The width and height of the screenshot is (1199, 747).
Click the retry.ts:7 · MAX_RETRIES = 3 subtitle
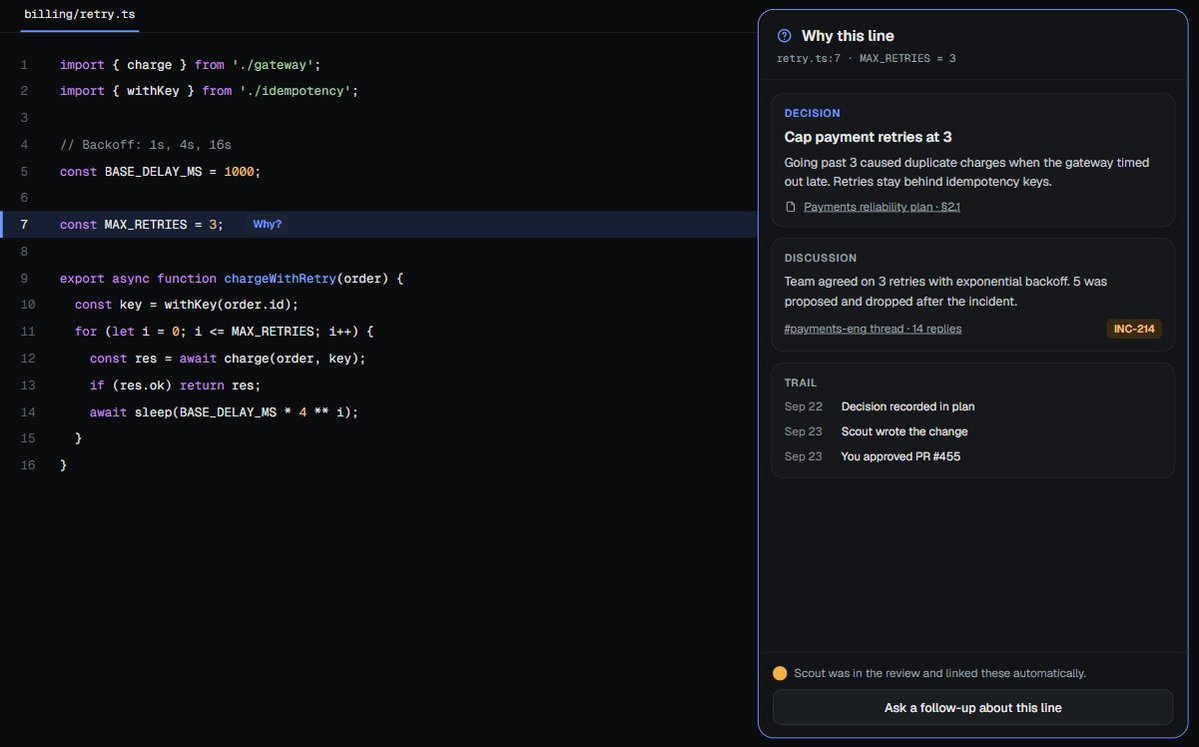866,59
